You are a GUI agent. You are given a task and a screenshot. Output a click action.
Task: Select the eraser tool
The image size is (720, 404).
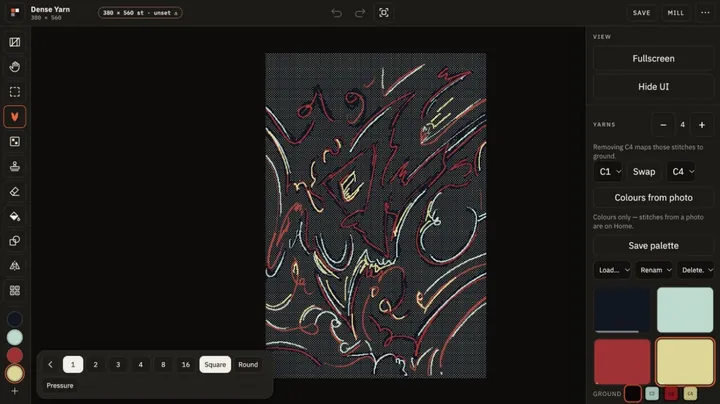(x=15, y=191)
